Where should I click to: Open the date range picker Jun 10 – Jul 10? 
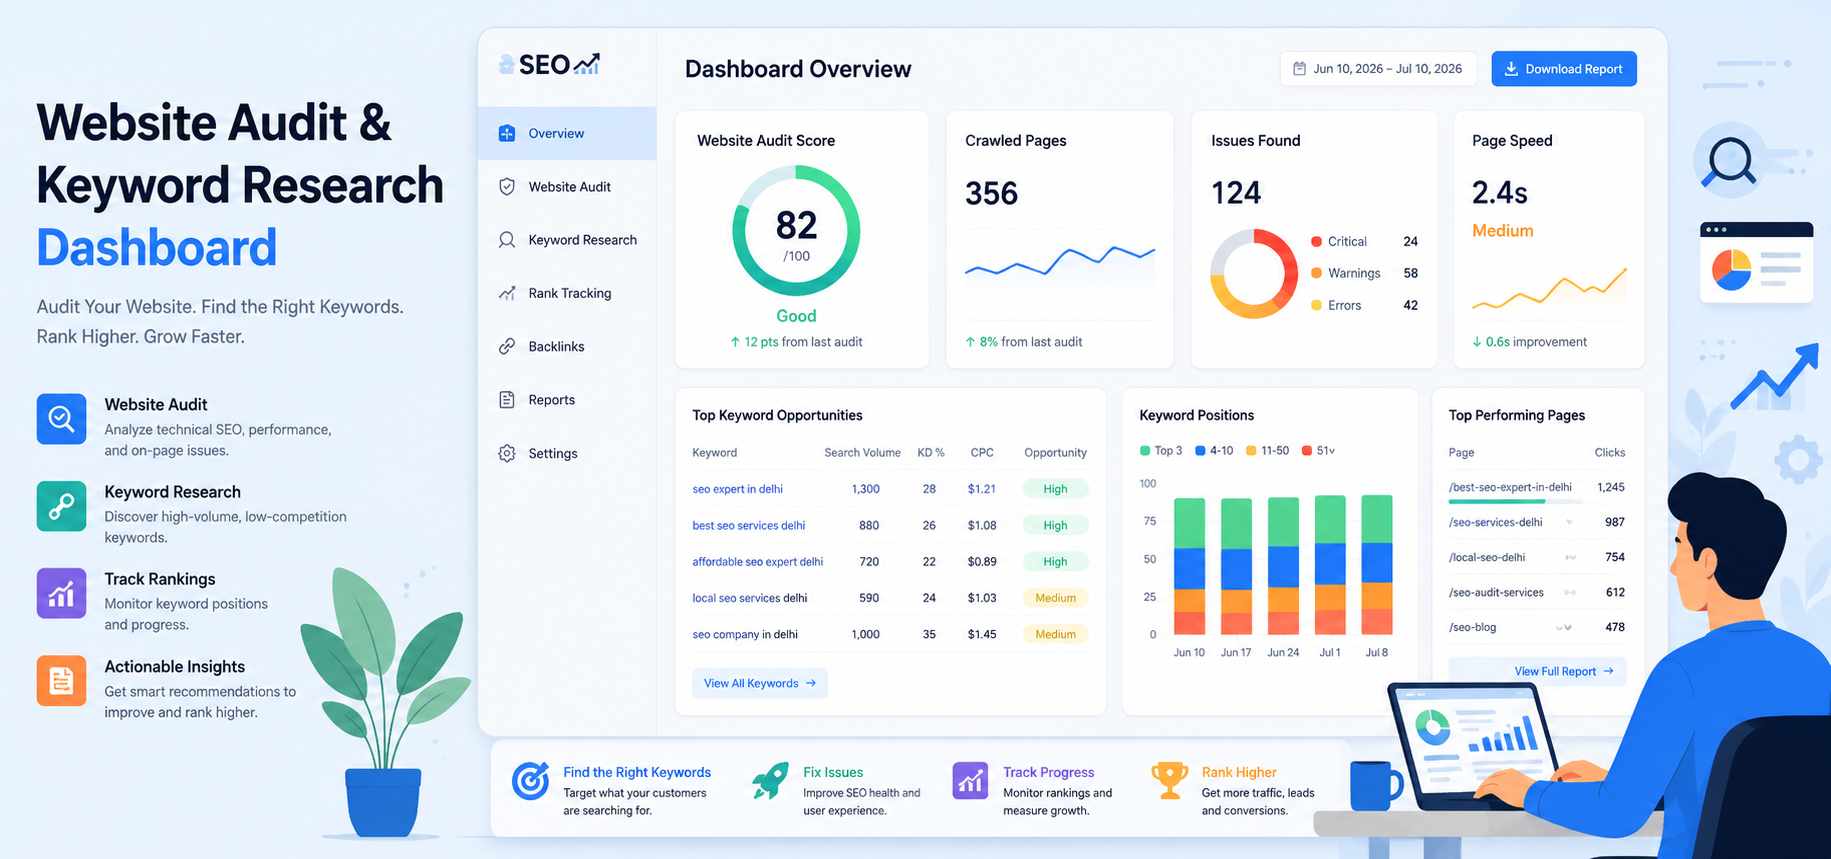pos(1378,69)
